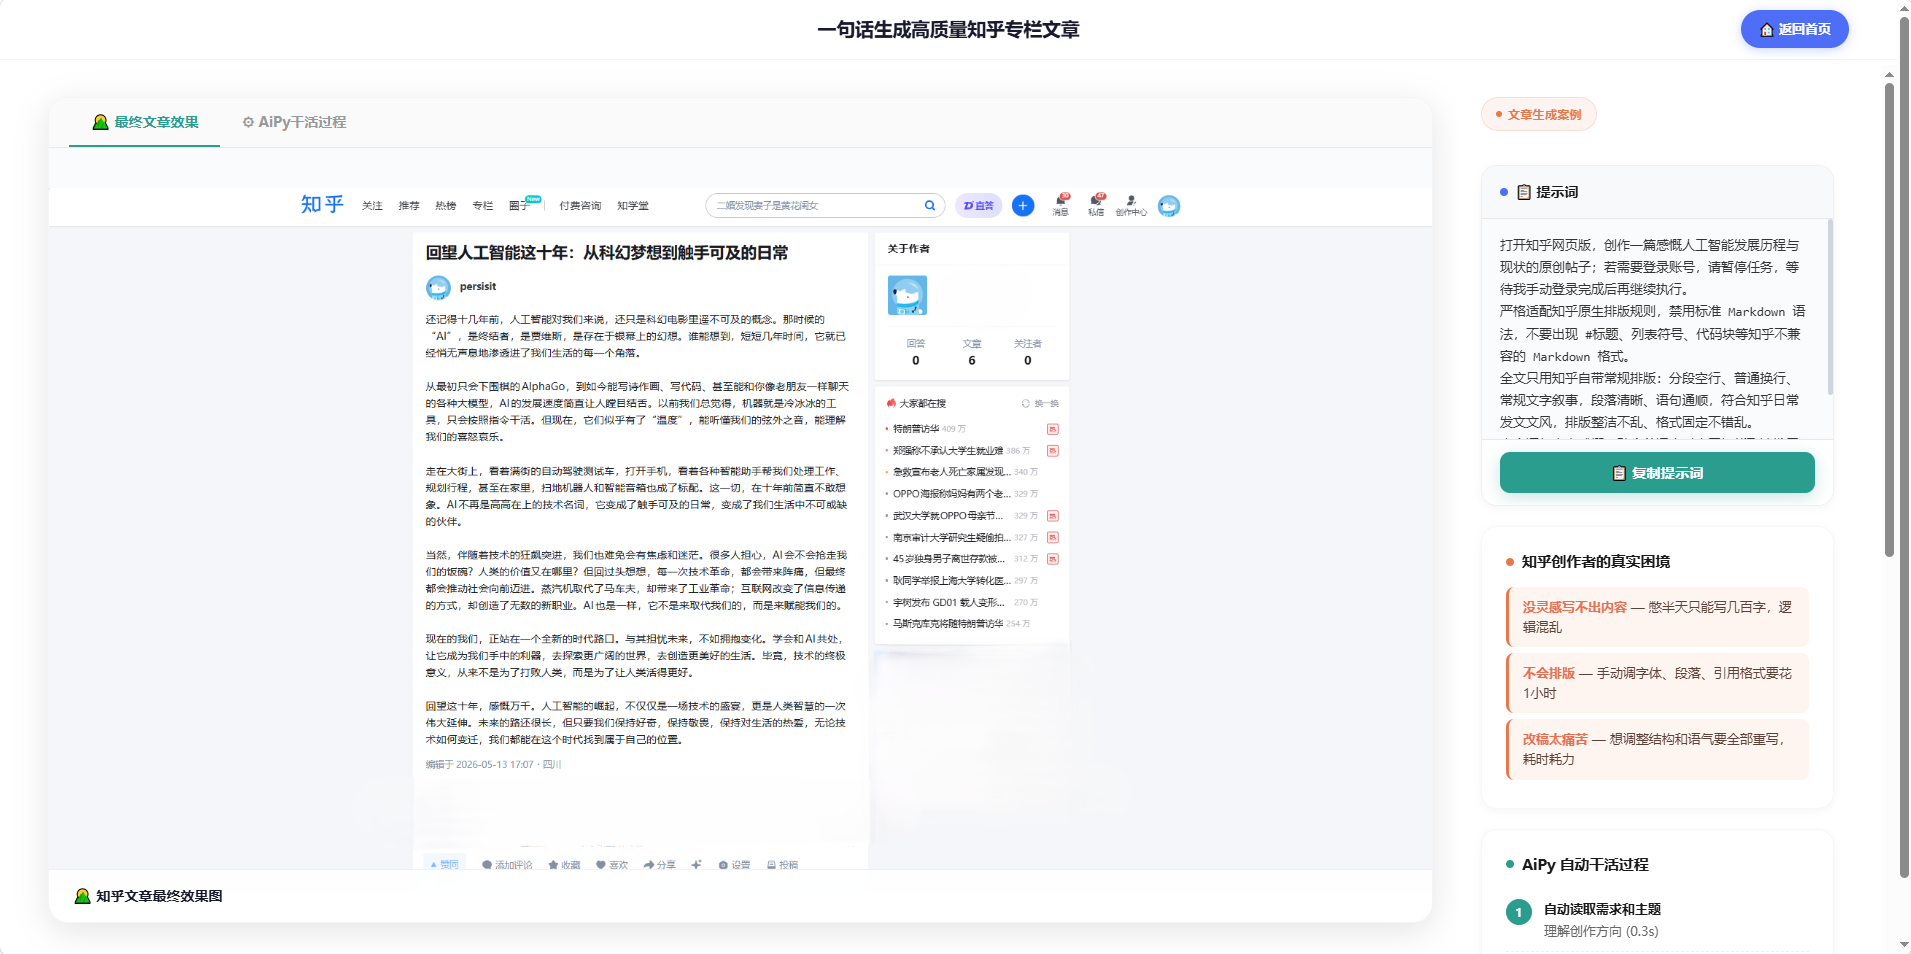This screenshot has height=954, width=1911.
Task: Click the 知乎 logo
Action: [322, 205]
